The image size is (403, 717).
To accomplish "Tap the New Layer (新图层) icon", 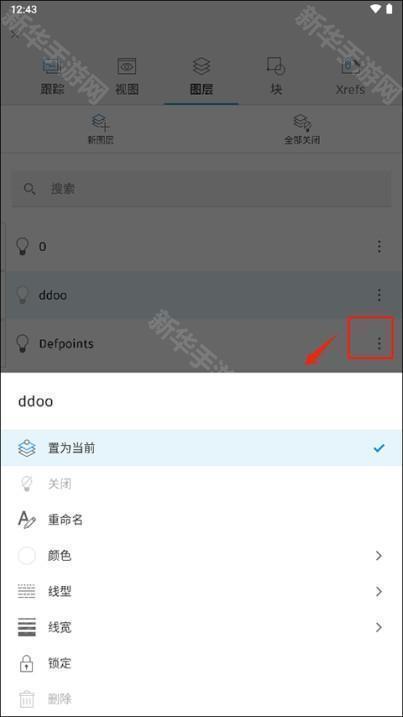I will [101, 122].
